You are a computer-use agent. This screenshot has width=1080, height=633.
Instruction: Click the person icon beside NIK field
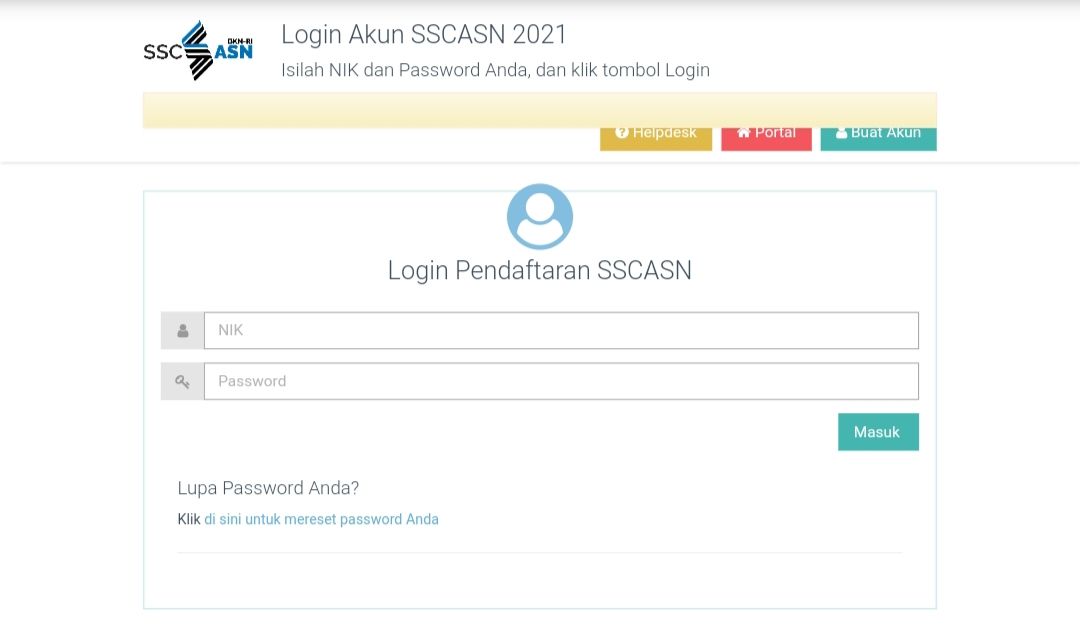[x=183, y=331]
